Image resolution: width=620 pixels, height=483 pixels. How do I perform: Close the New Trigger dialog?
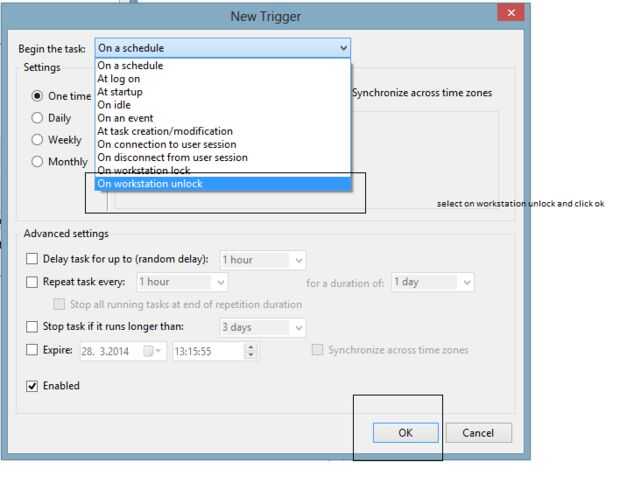point(512,13)
